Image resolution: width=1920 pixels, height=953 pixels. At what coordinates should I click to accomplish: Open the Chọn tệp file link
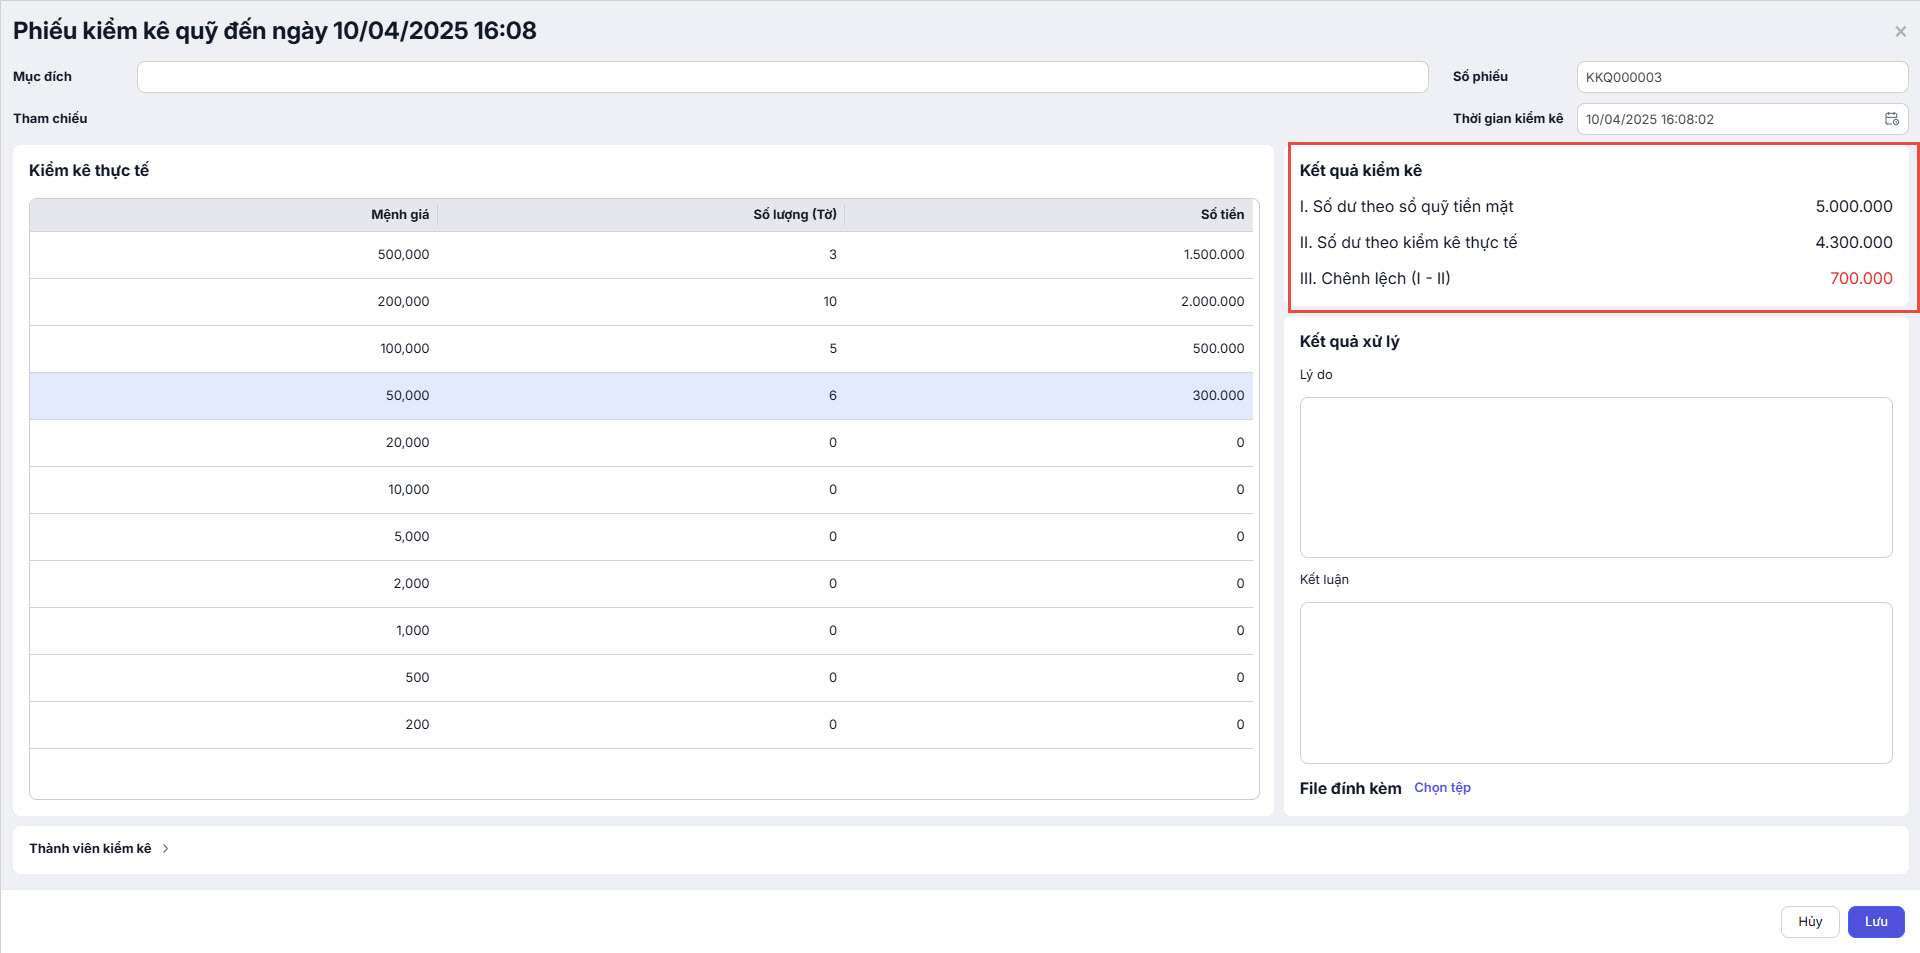(x=1442, y=788)
